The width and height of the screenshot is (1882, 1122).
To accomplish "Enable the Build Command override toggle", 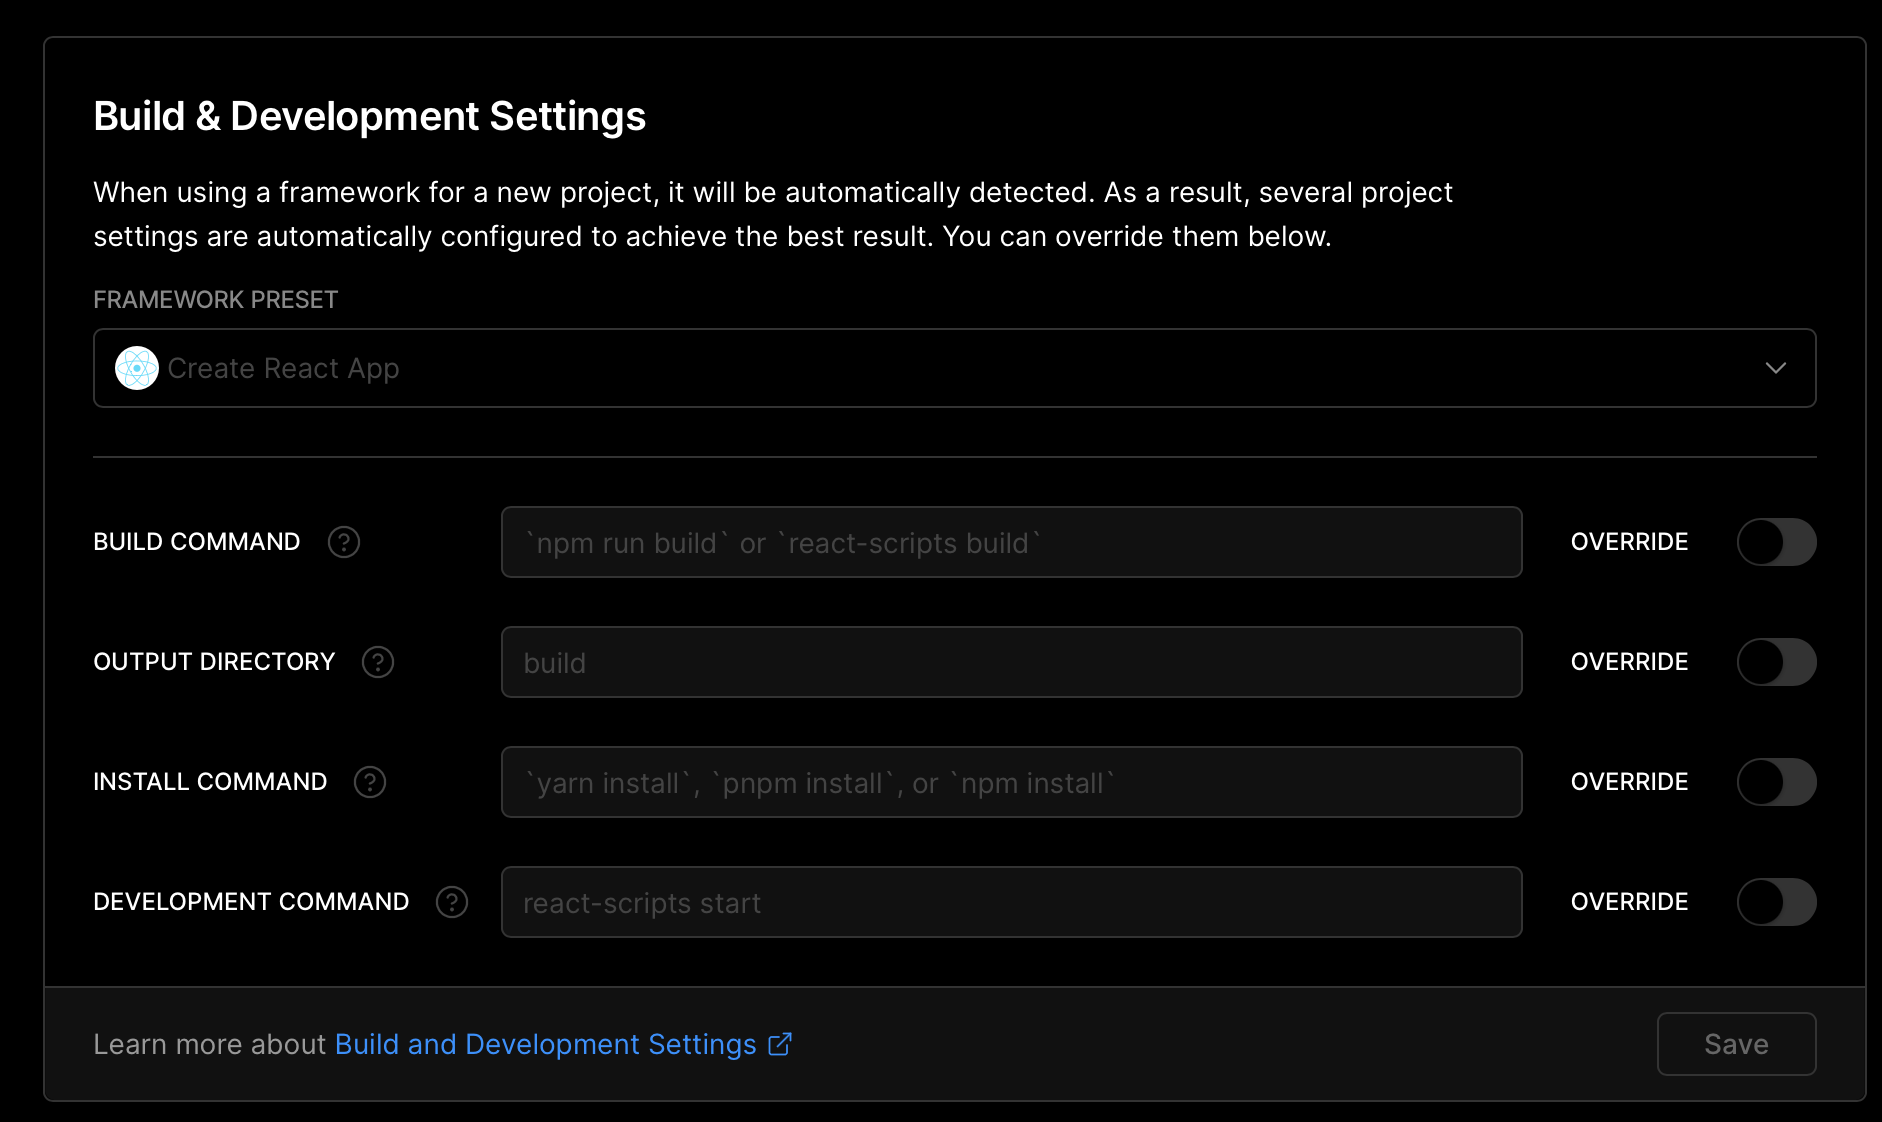I will tap(1776, 542).
